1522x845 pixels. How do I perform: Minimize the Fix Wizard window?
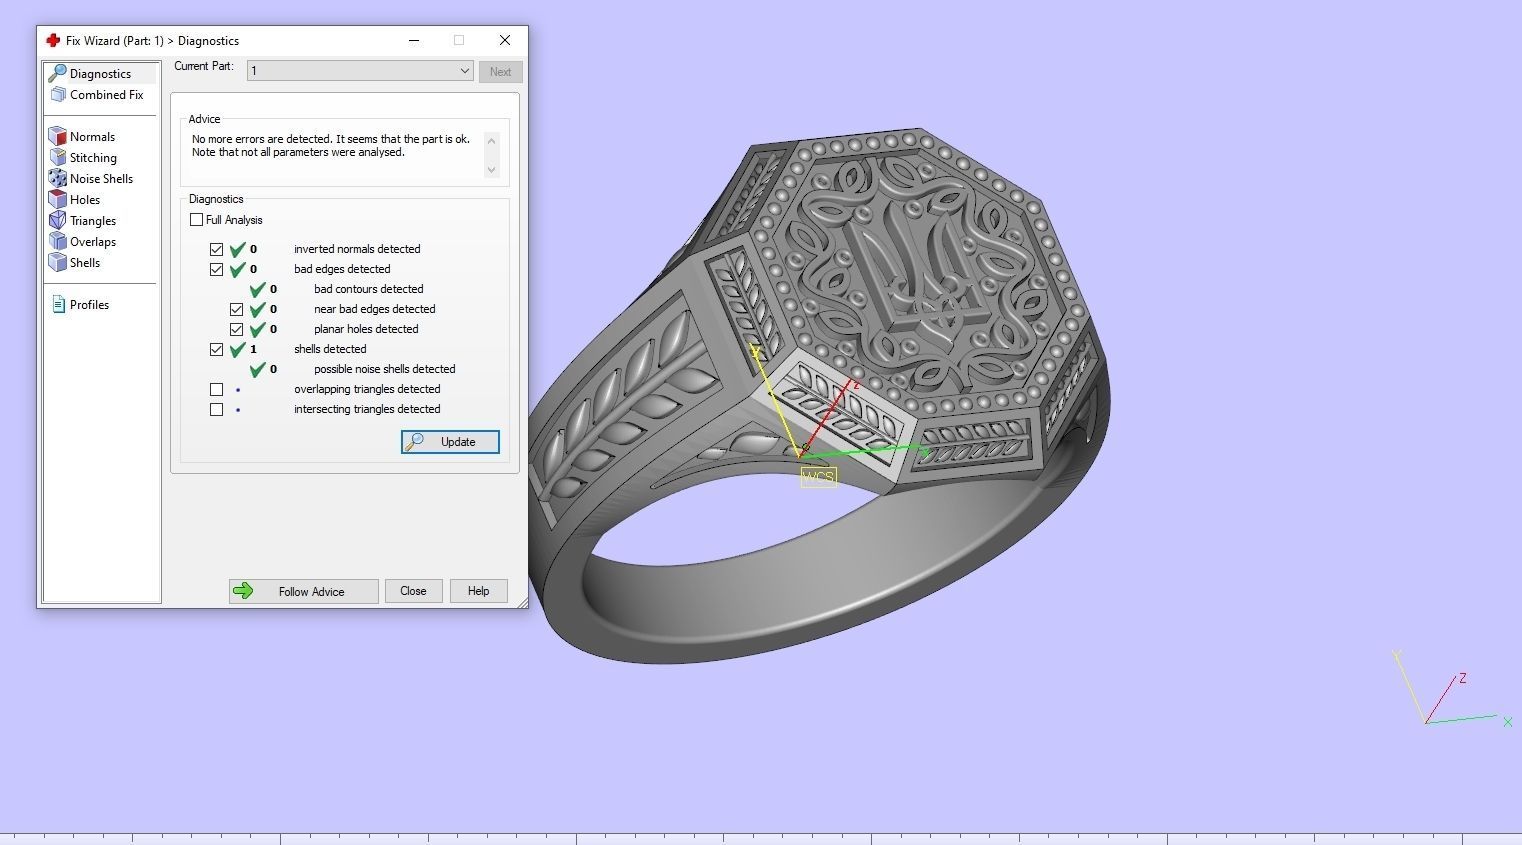tap(414, 40)
